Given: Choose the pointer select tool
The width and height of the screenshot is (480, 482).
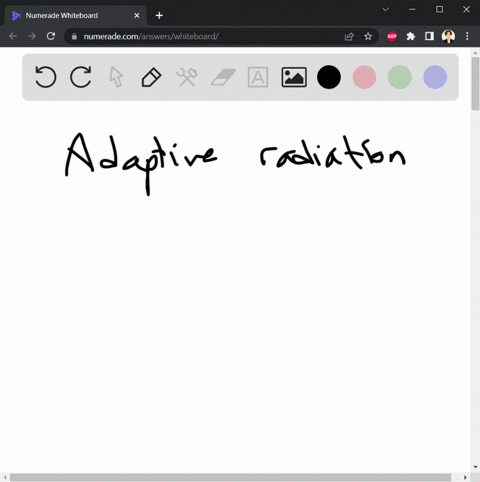Looking at the screenshot, I should [x=116, y=77].
